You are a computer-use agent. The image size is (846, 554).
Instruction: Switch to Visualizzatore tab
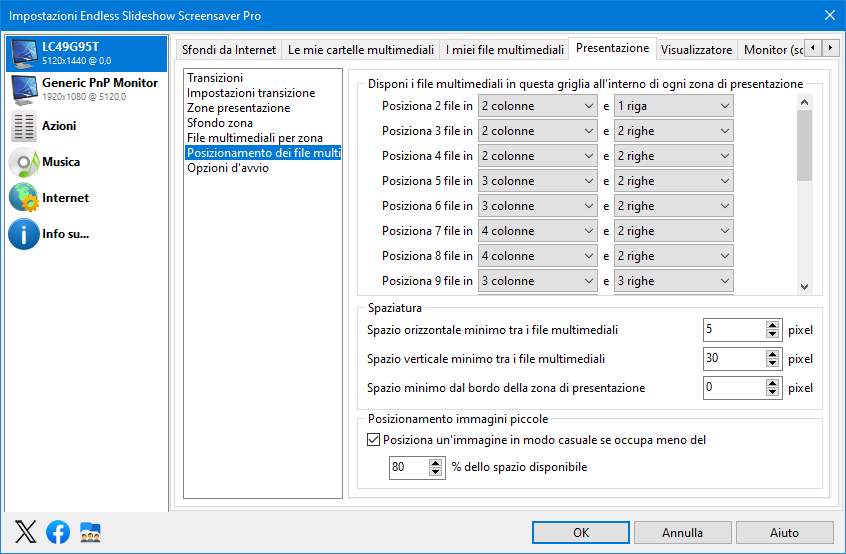[x=696, y=50]
